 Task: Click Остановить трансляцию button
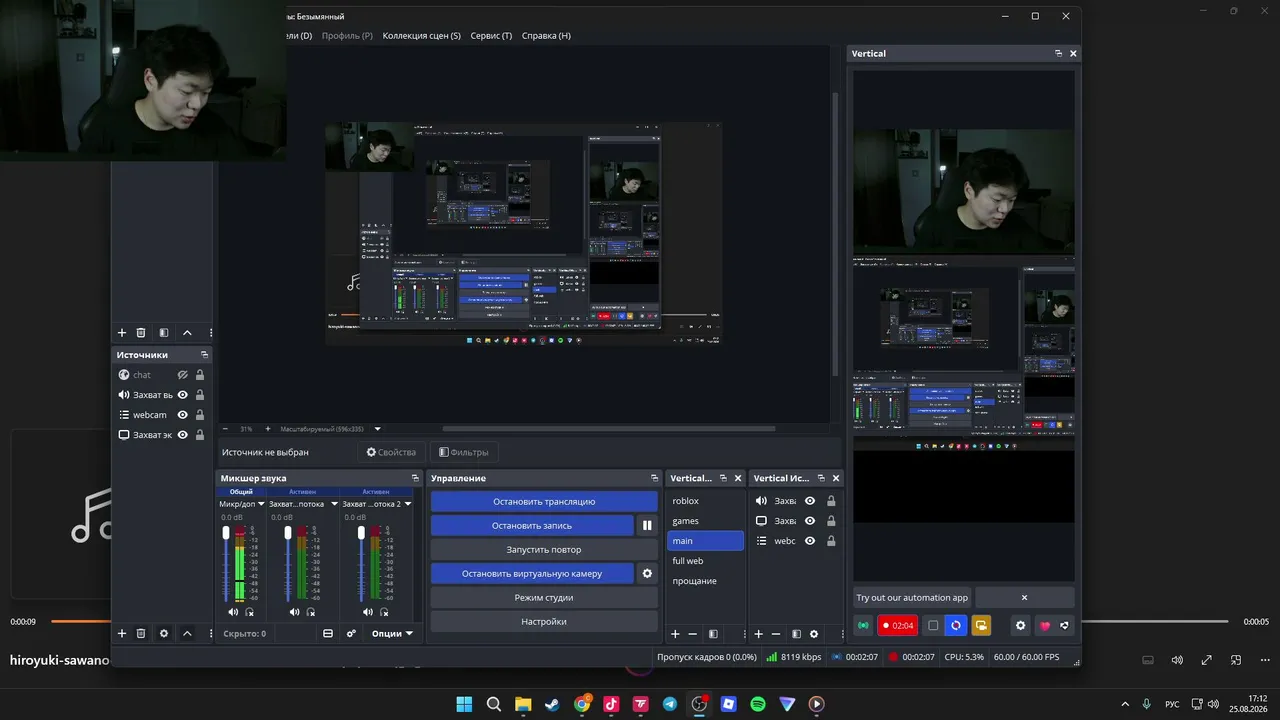pos(544,501)
